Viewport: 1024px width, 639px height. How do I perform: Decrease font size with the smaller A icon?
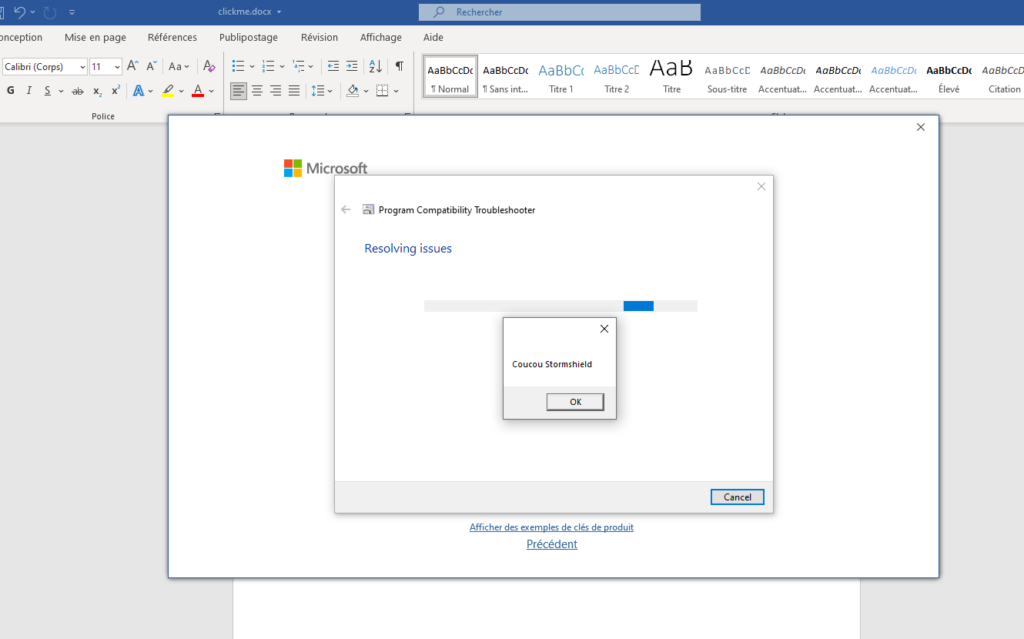pyautogui.click(x=152, y=66)
